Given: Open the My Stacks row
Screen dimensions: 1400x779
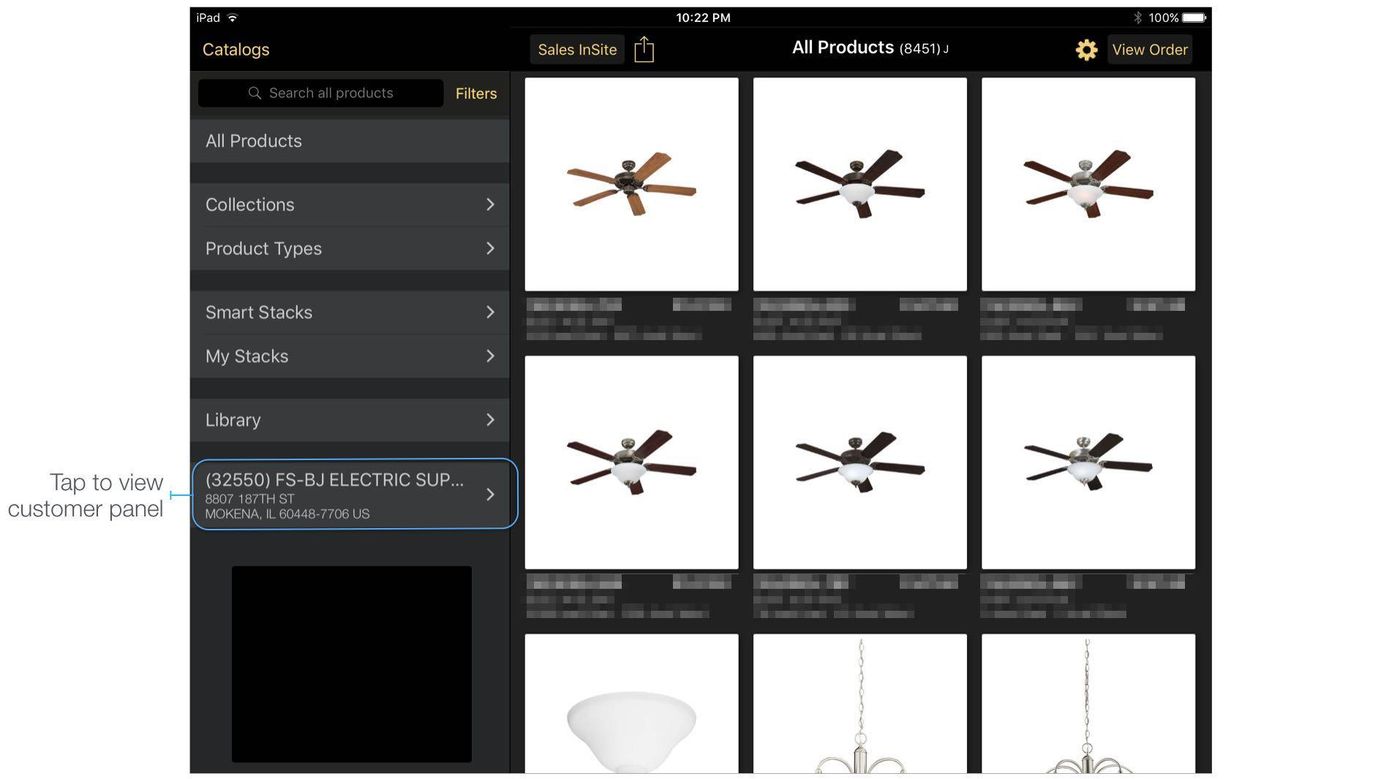Looking at the screenshot, I should coord(350,356).
